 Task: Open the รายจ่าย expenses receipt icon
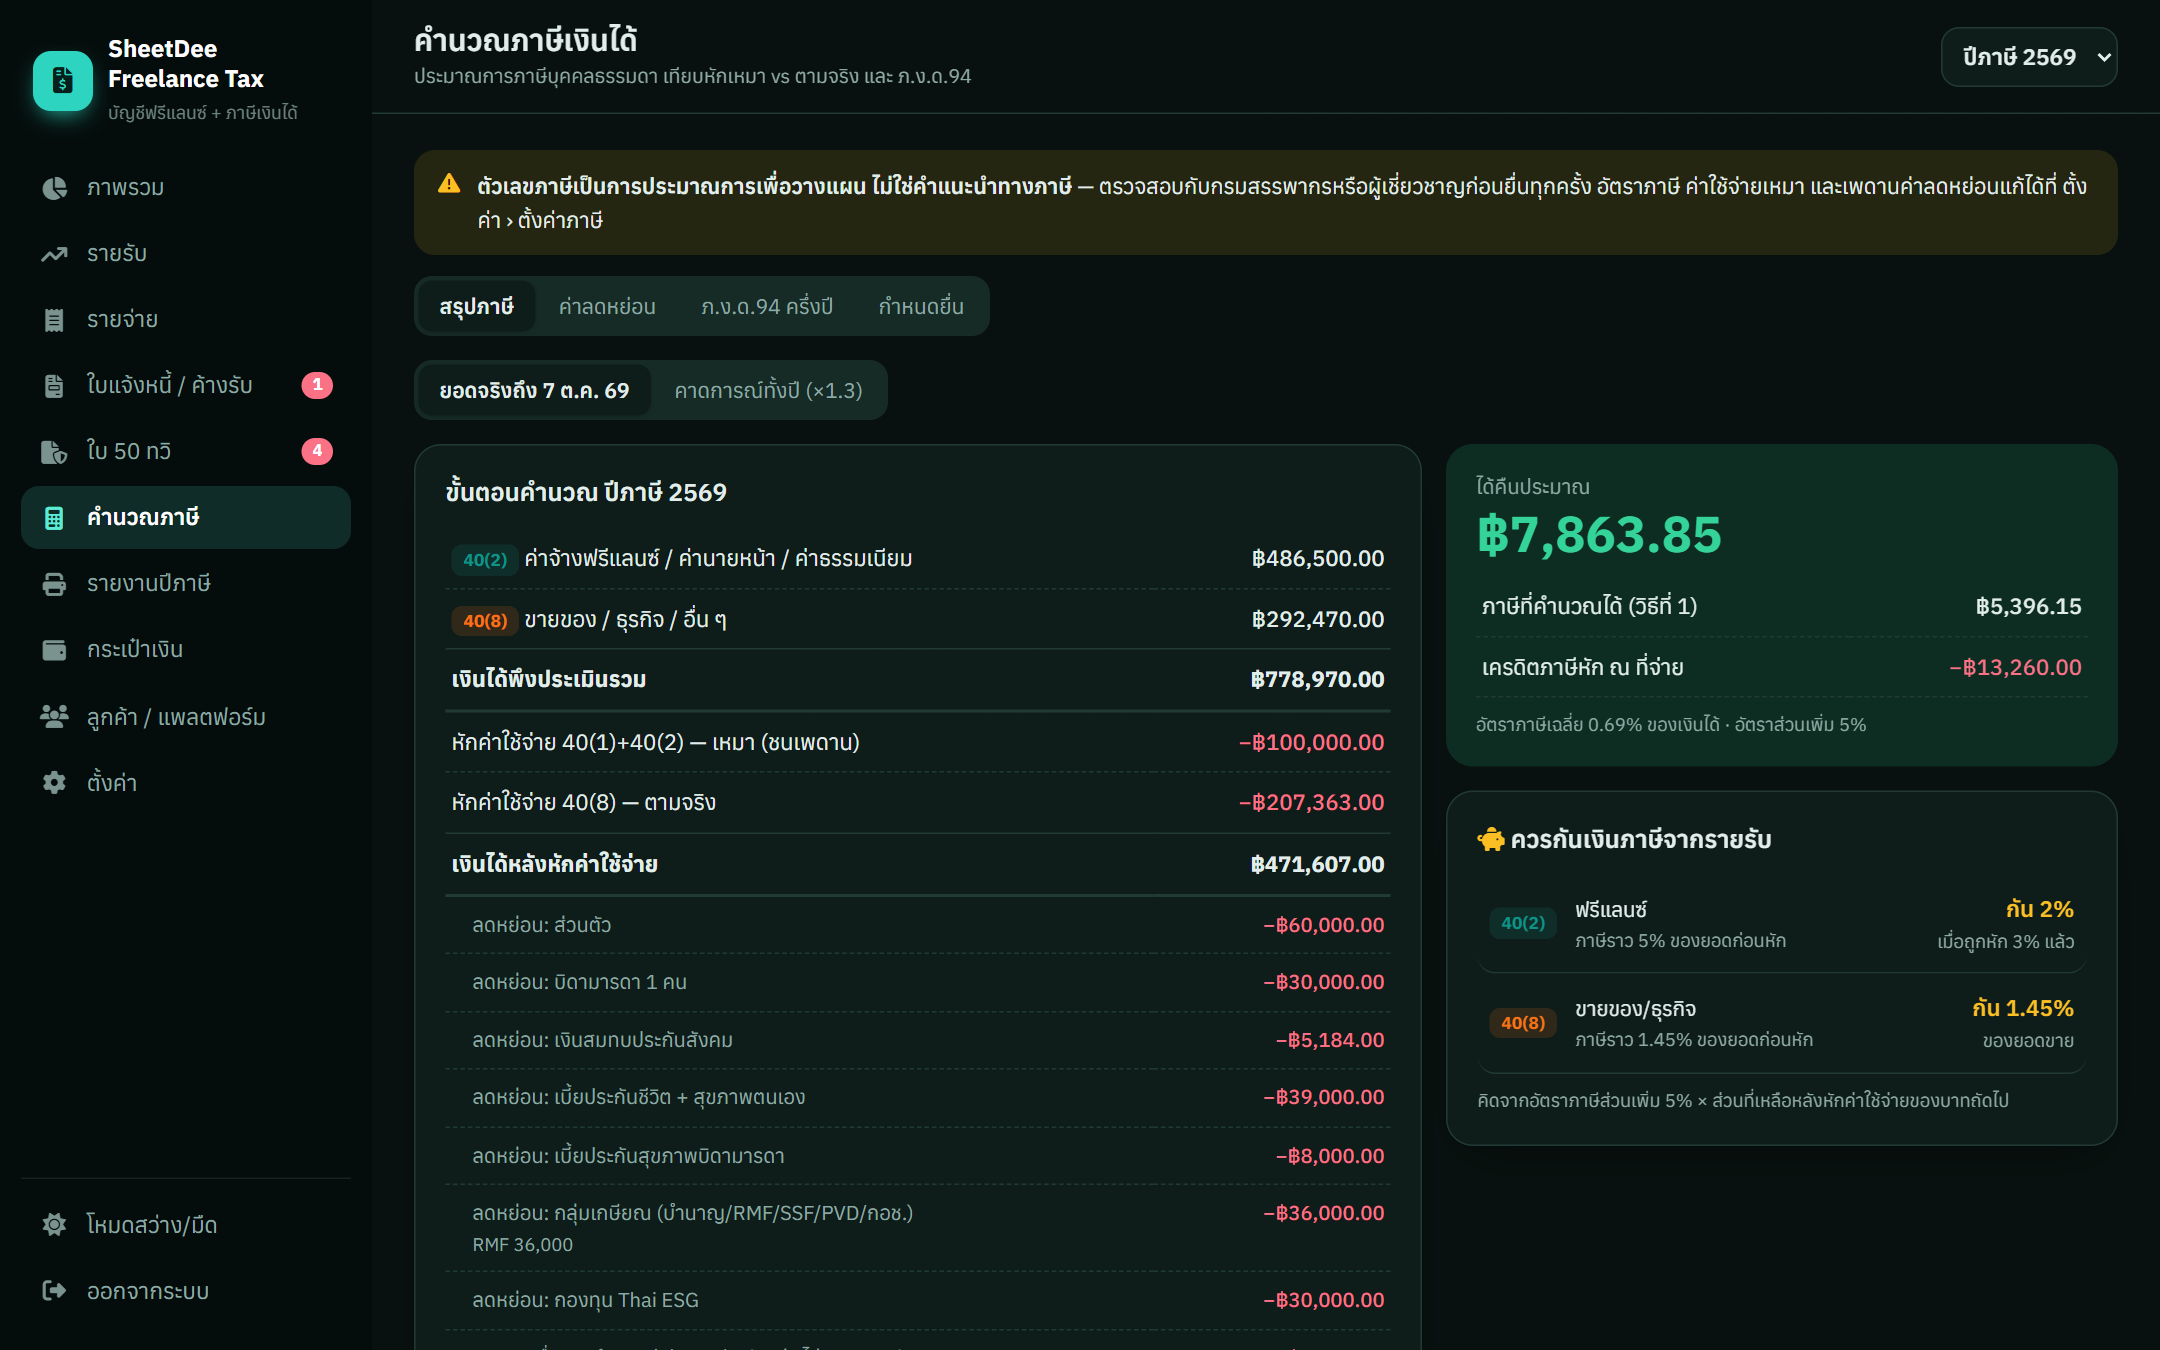point(54,320)
